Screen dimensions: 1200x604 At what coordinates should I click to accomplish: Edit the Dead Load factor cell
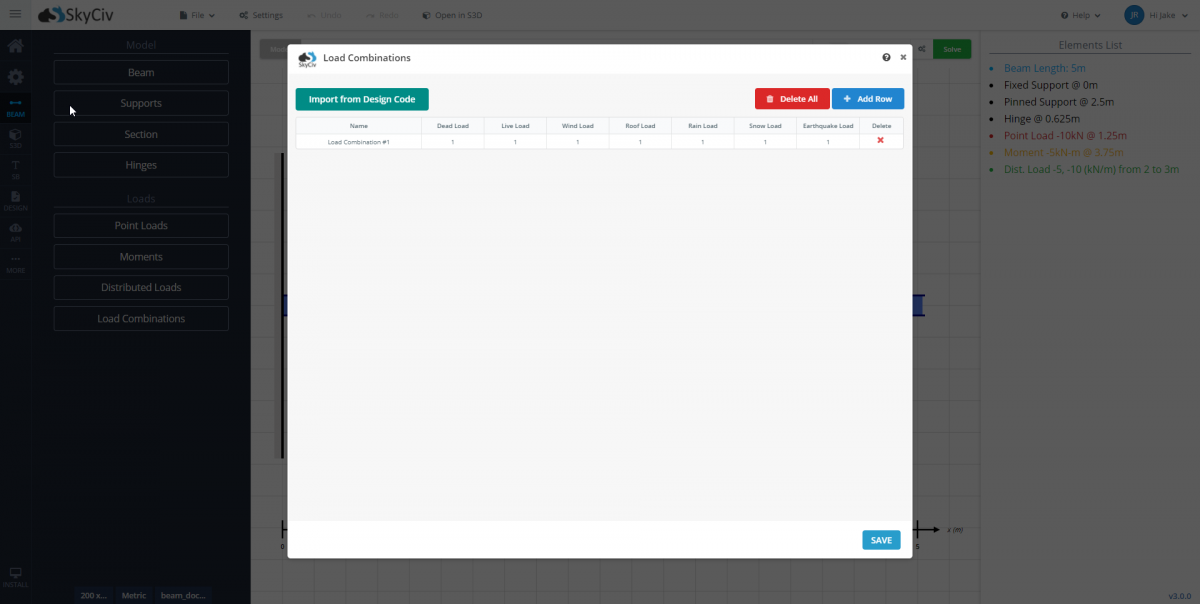[x=452, y=142]
